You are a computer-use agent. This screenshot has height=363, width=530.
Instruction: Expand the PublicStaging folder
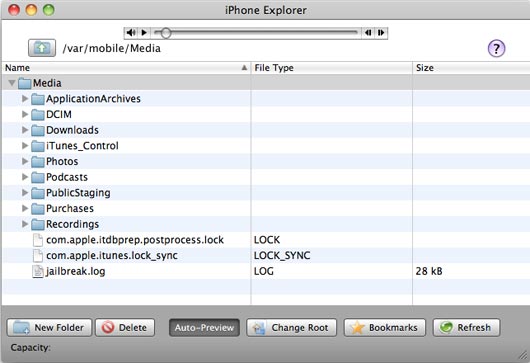pos(25,193)
